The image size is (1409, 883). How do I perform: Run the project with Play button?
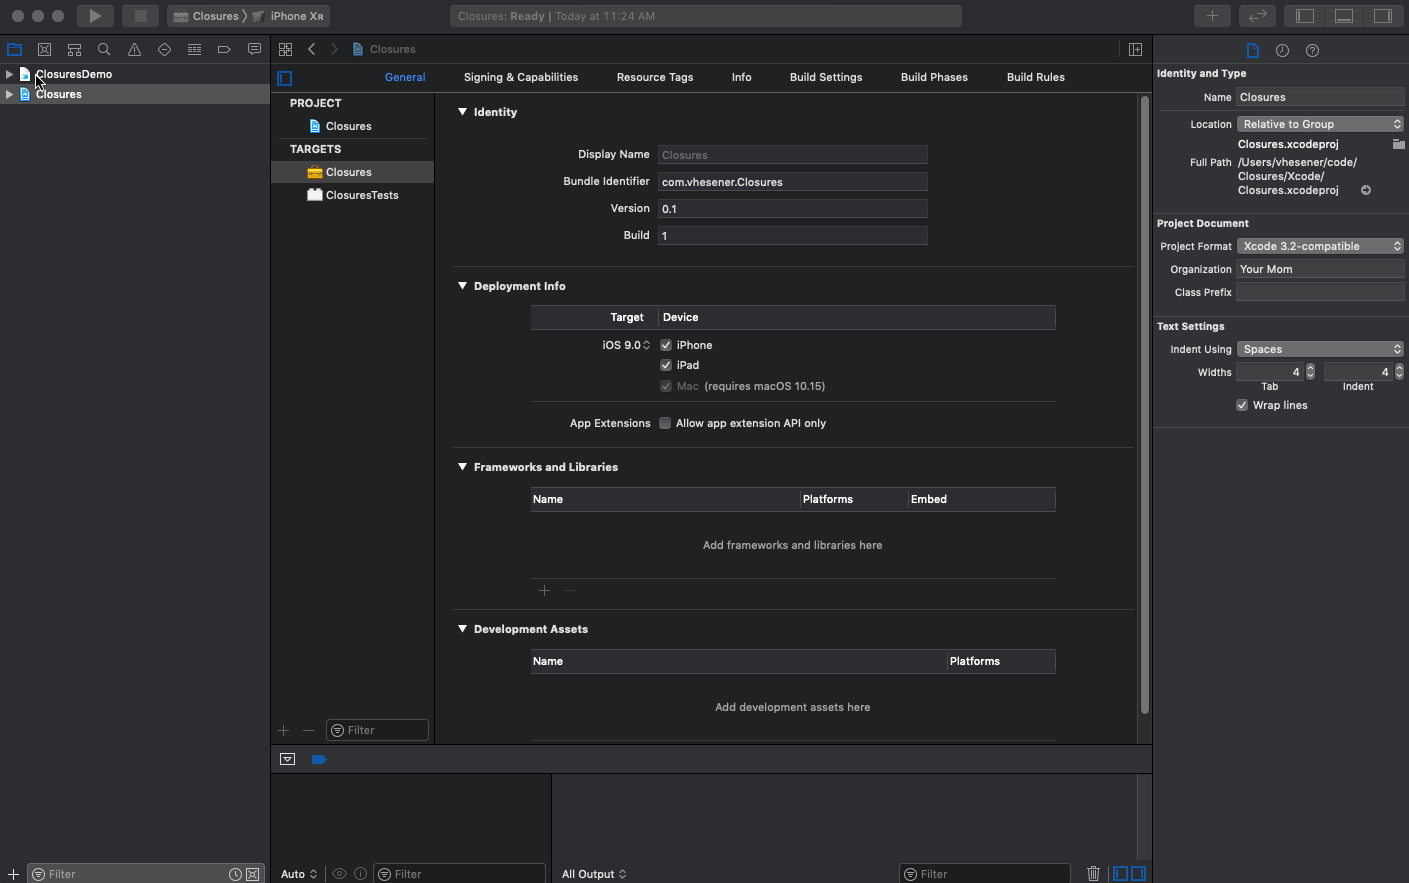point(95,16)
